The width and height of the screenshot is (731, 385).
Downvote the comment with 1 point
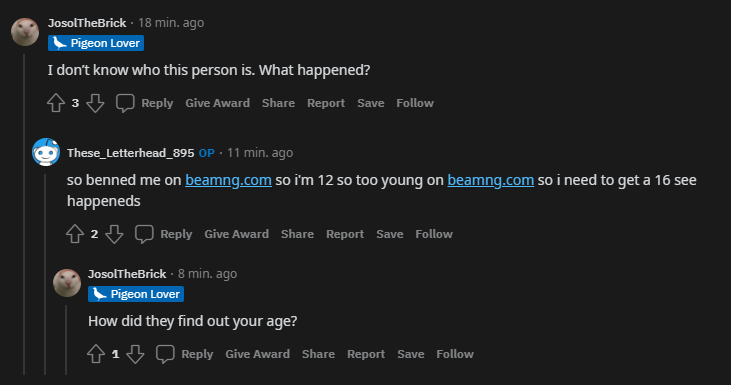click(135, 354)
